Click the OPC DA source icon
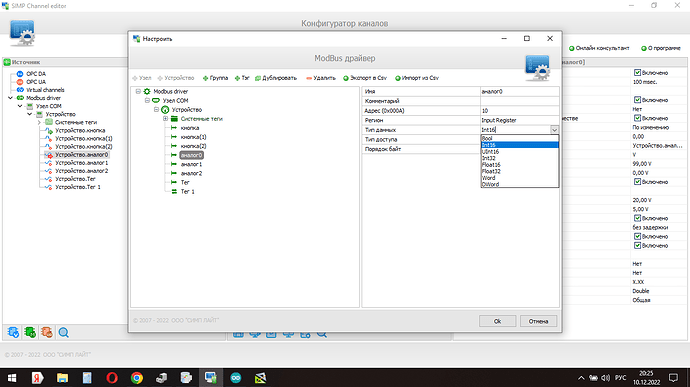Screen dimensions: 690x387 [20, 74]
